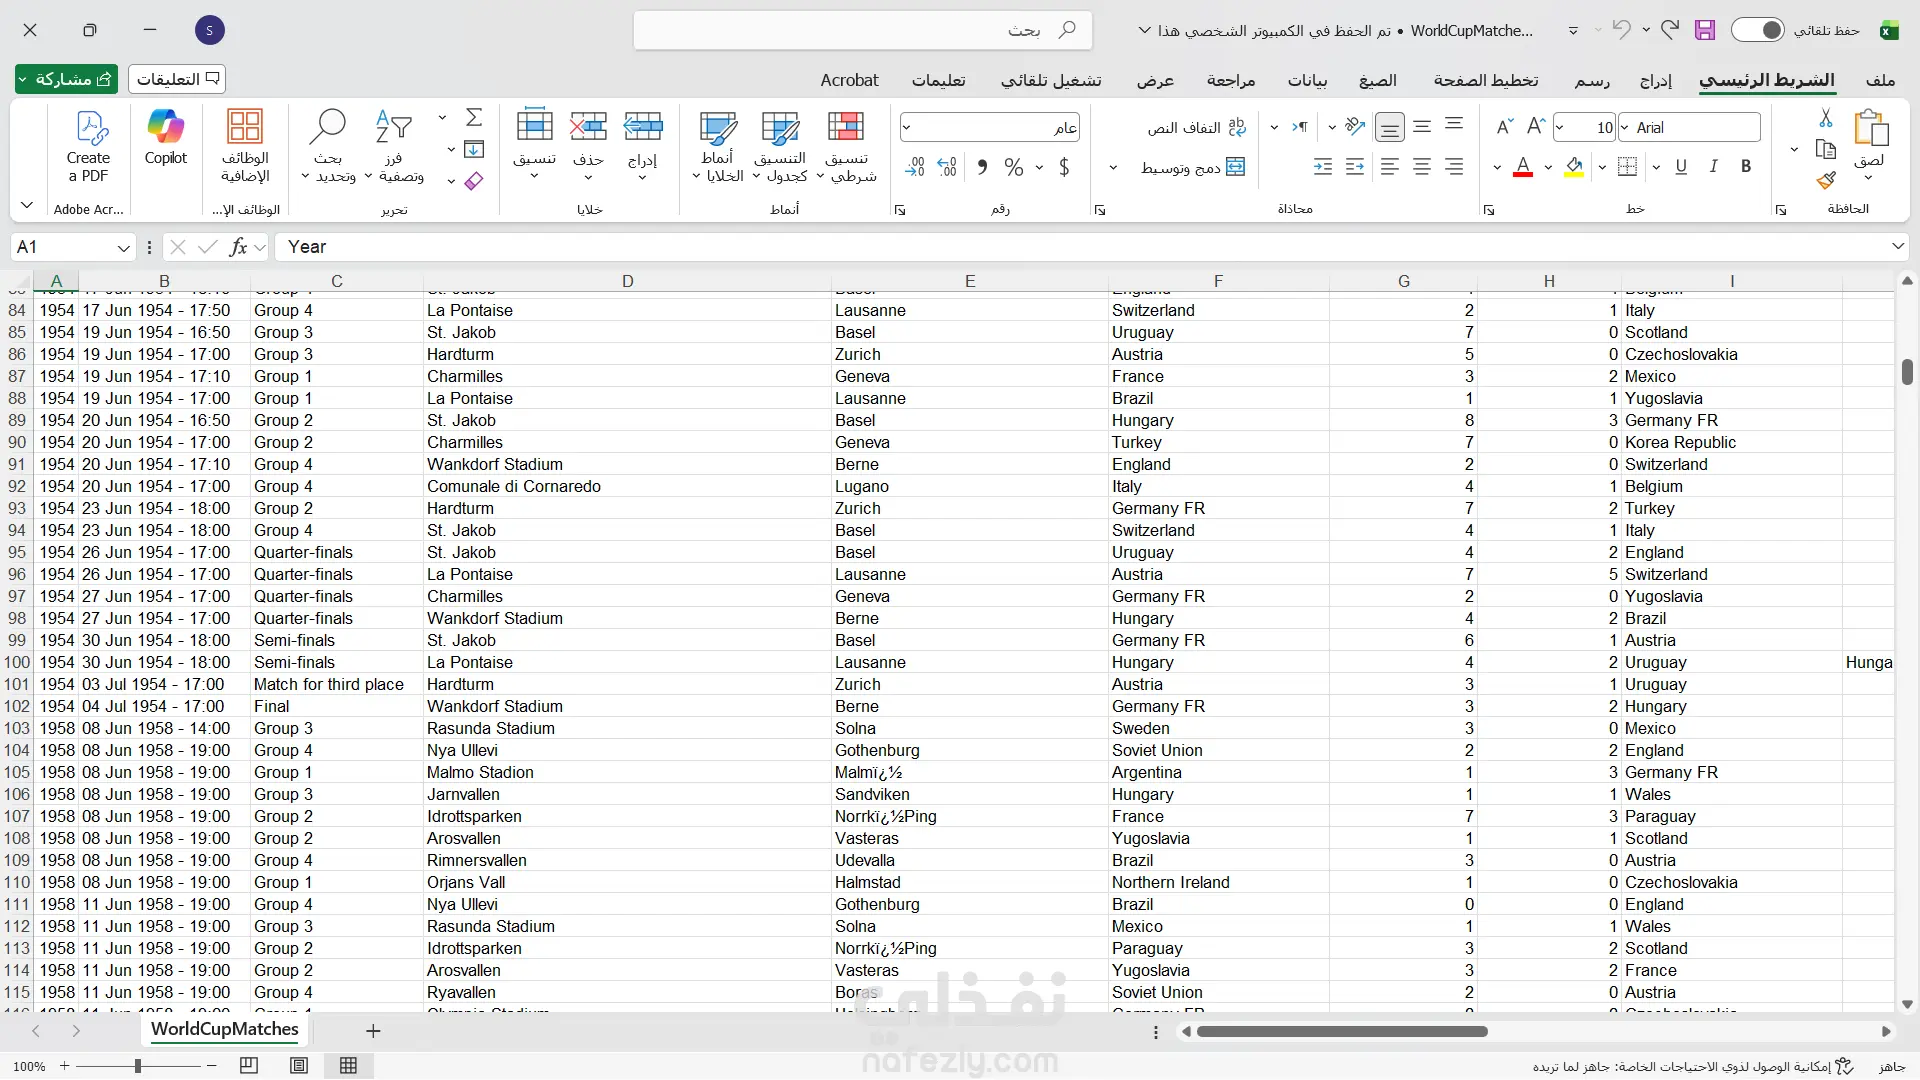The height and width of the screenshot is (1080, 1920).
Task: Click the Create a PDF icon
Action: [89, 128]
